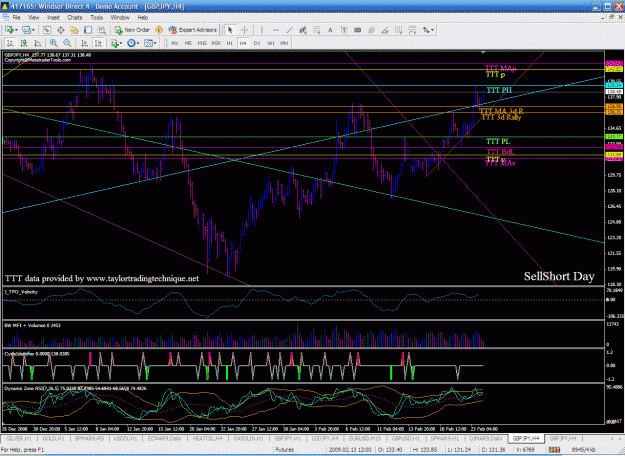This screenshot has width=625, height=456.
Task: Switch to bar chart display
Action: pyautogui.click(x=10, y=43)
